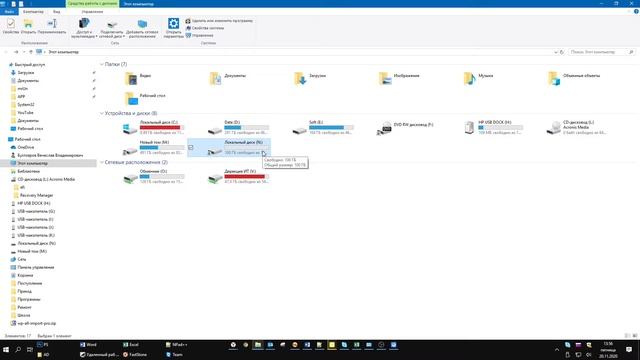Click usage bar of Data (D:)

click(x=247, y=127)
